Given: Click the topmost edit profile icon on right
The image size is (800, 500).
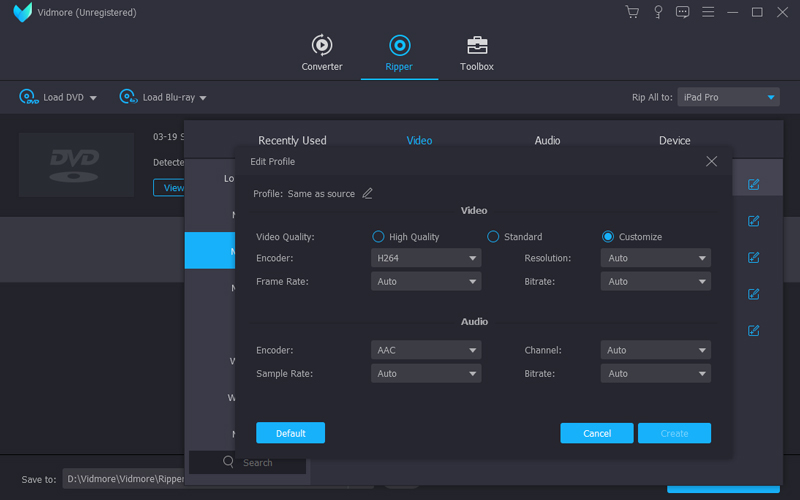Looking at the screenshot, I should [x=753, y=185].
